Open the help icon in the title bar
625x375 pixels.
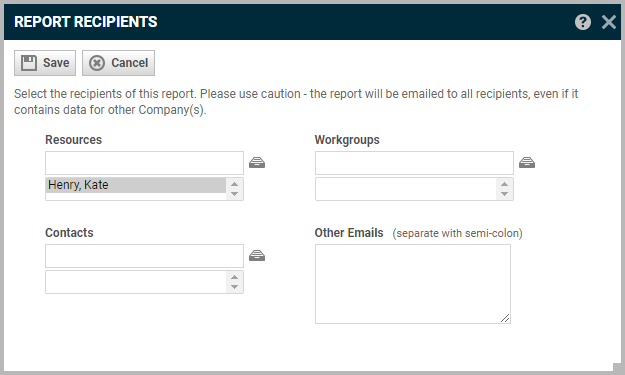coord(583,22)
